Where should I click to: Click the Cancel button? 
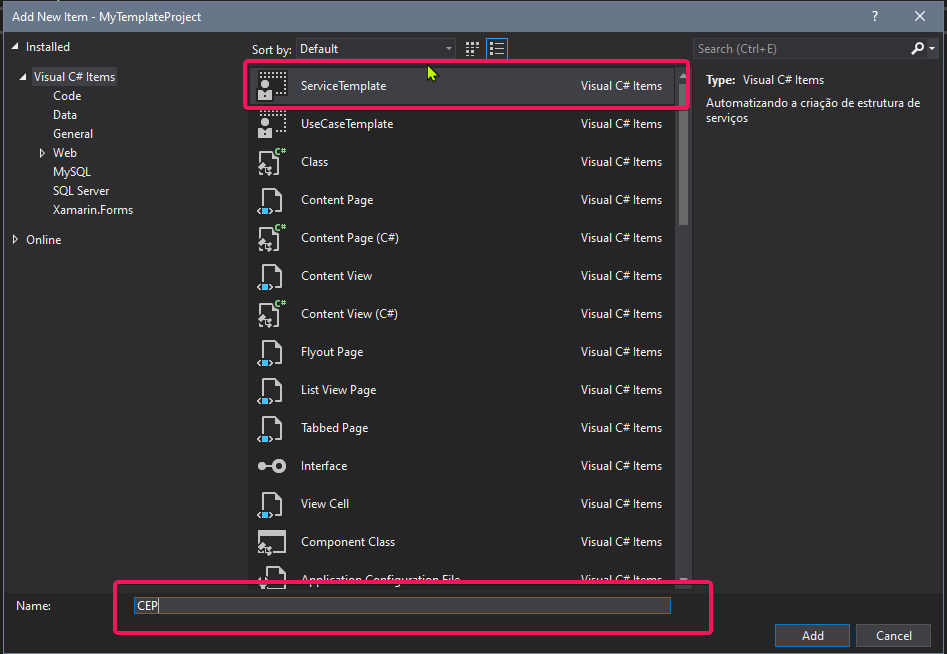coord(894,635)
